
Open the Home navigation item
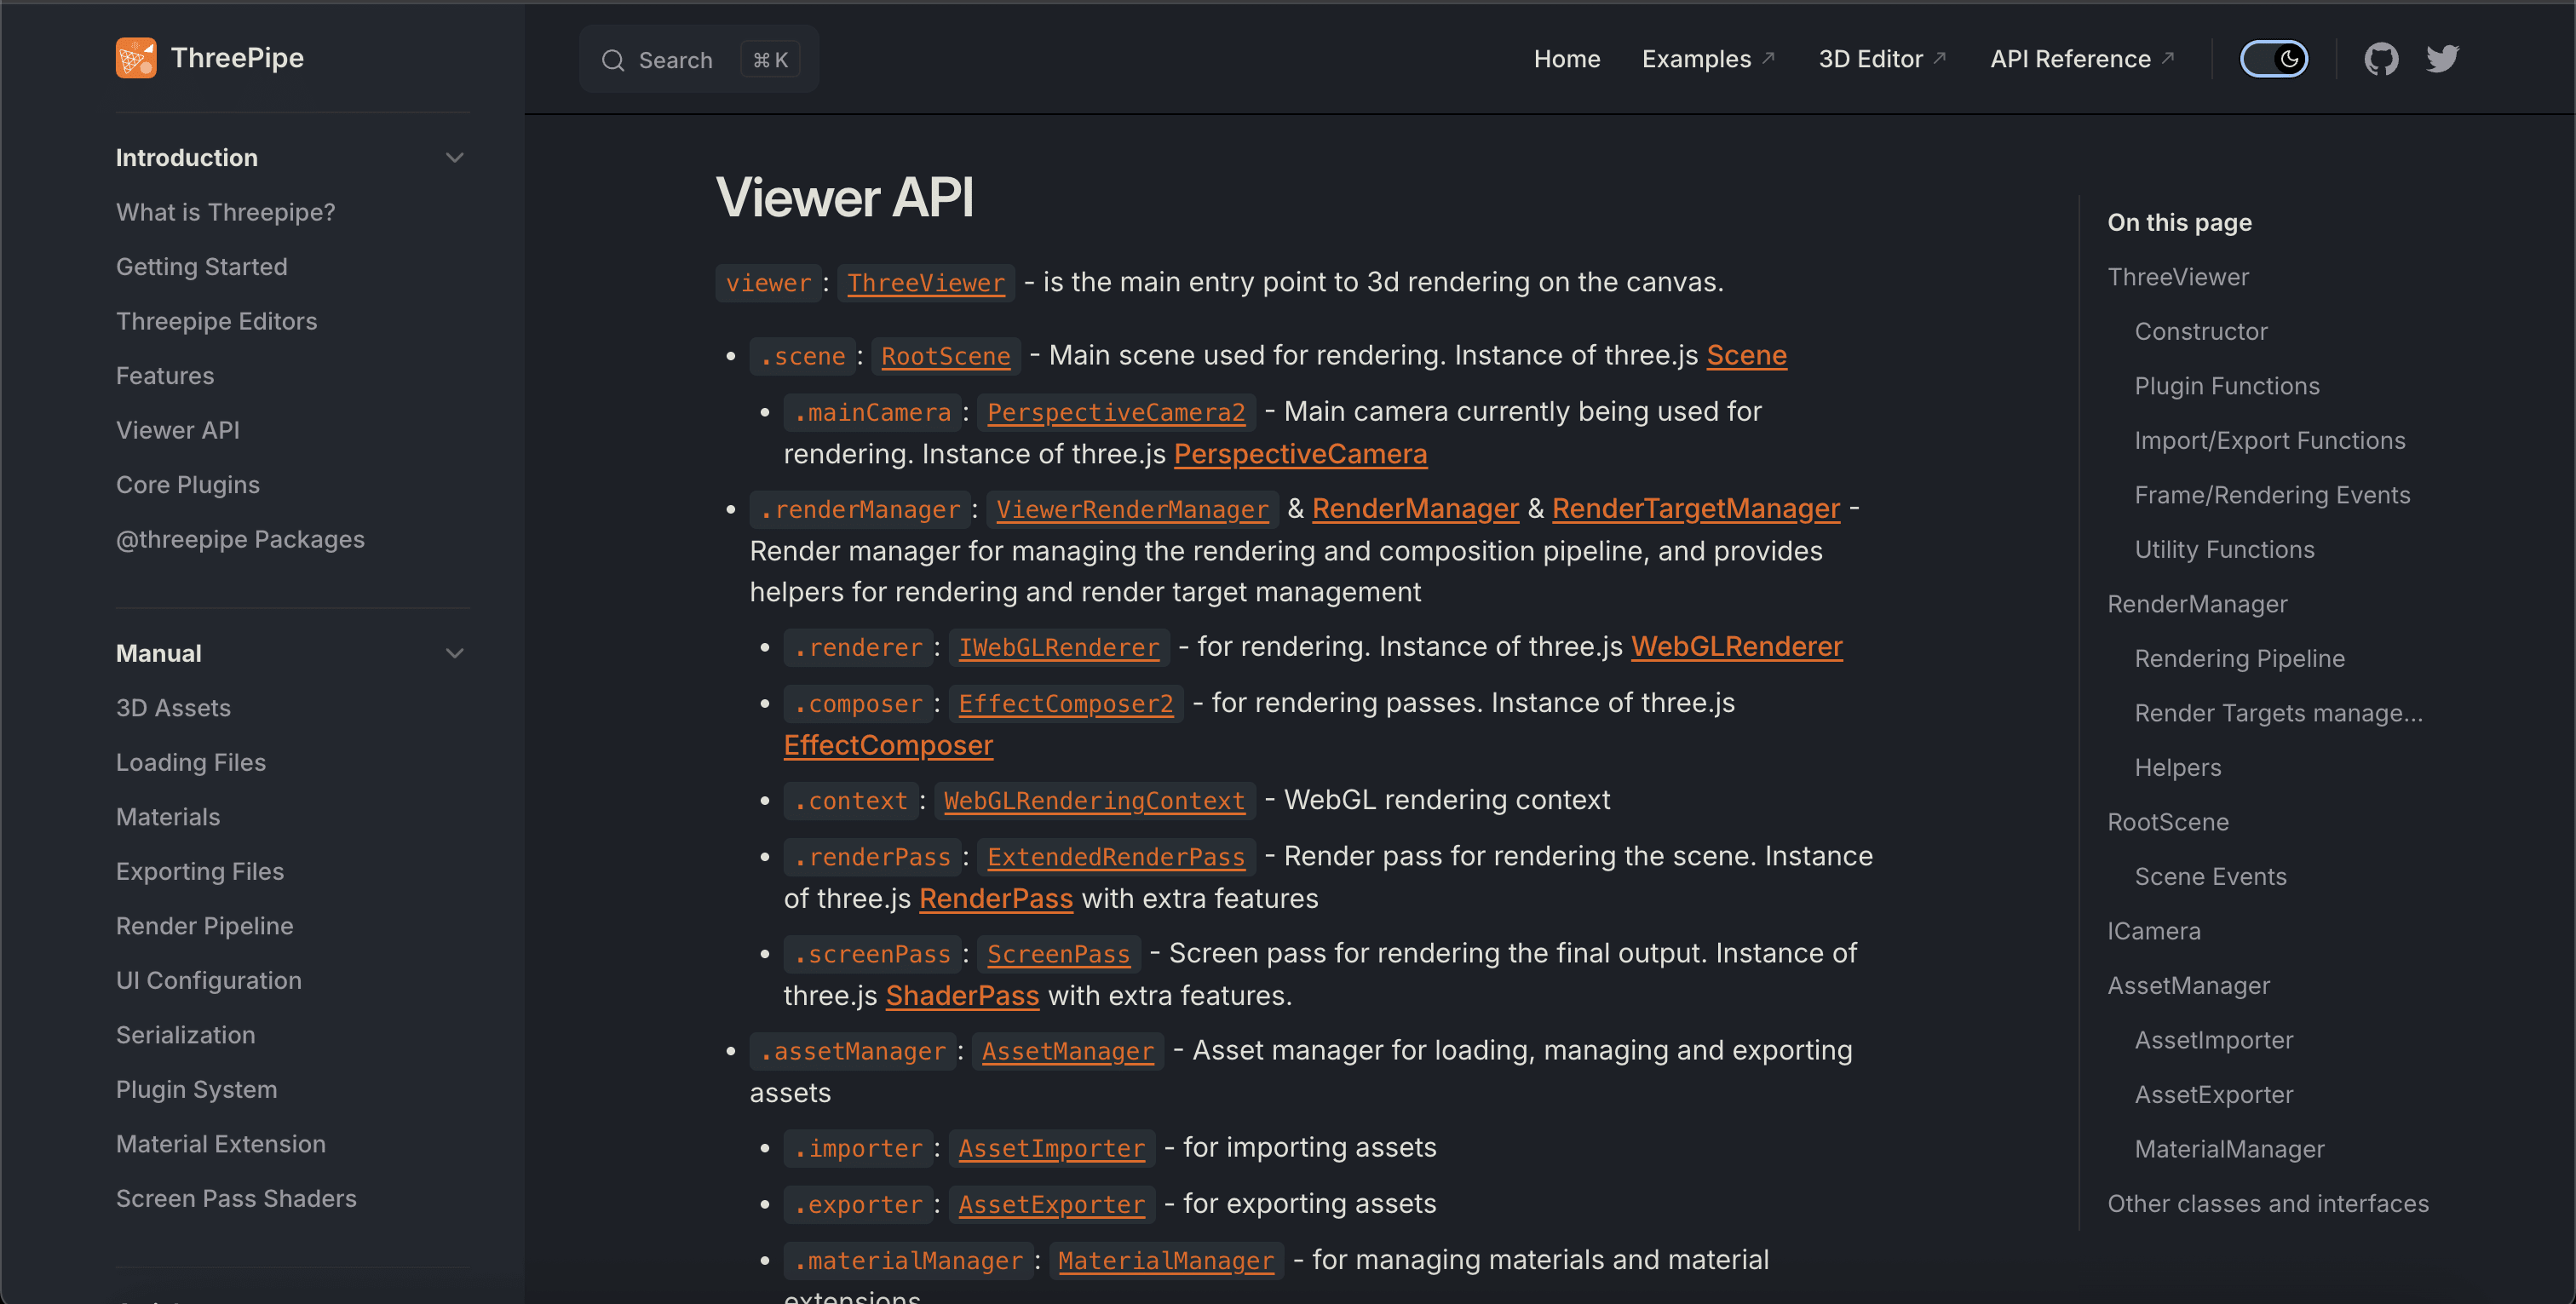pyautogui.click(x=1566, y=59)
